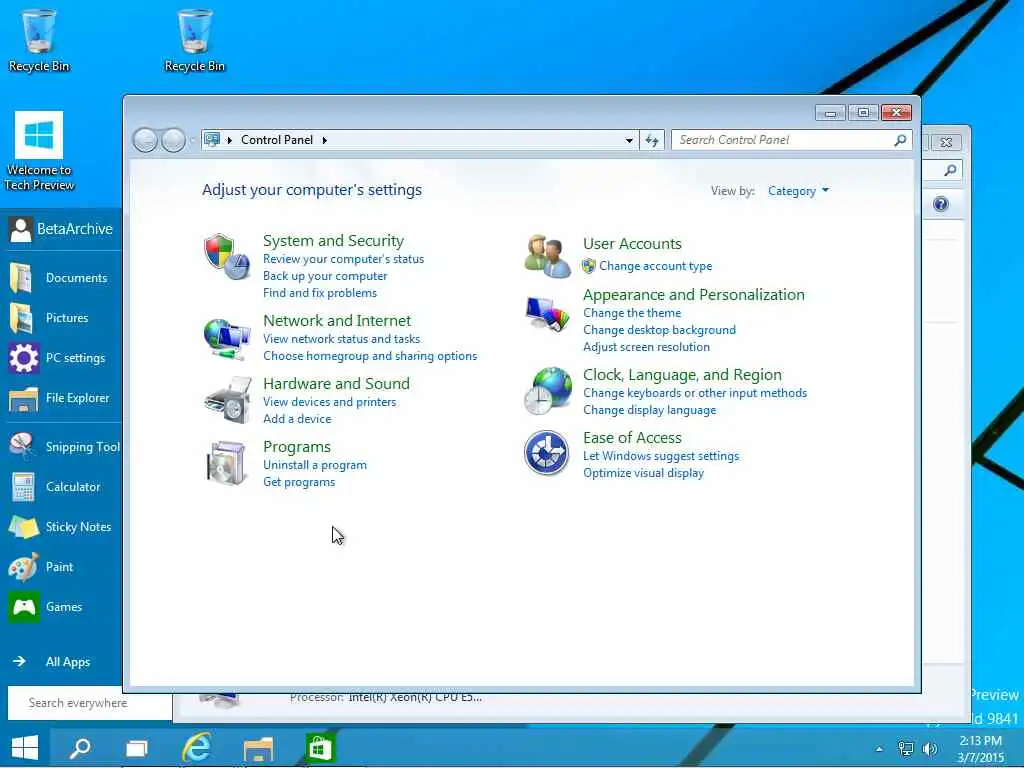Click Let Windows suggest settings
Viewport: 1024px width, 768px height.
(661, 456)
